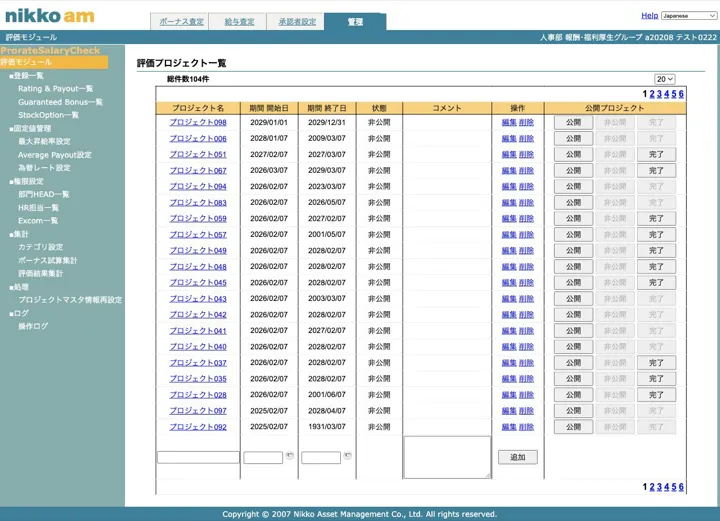Screen dimensions: 720x521
Task: Open the items-per-page dropdown showing 20
Action: pos(664,79)
